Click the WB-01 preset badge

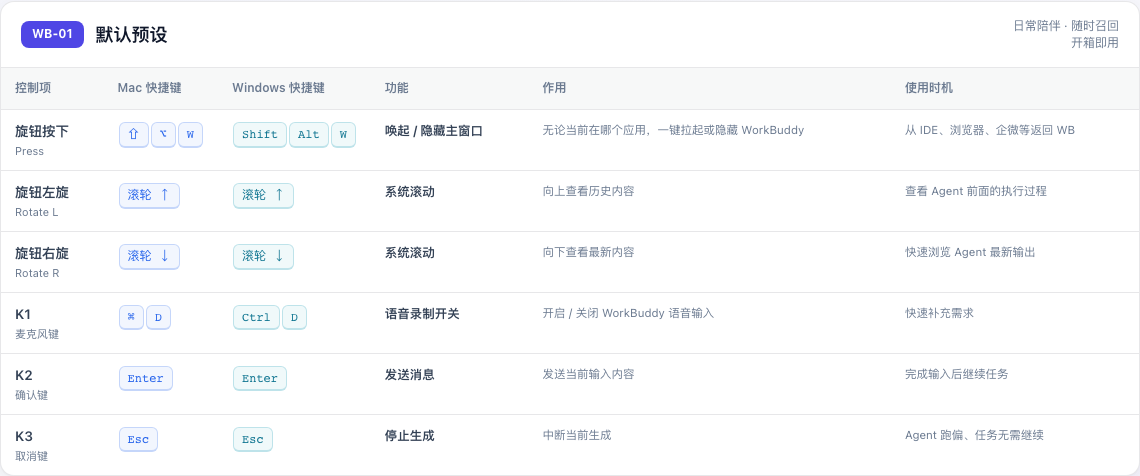[52, 34]
